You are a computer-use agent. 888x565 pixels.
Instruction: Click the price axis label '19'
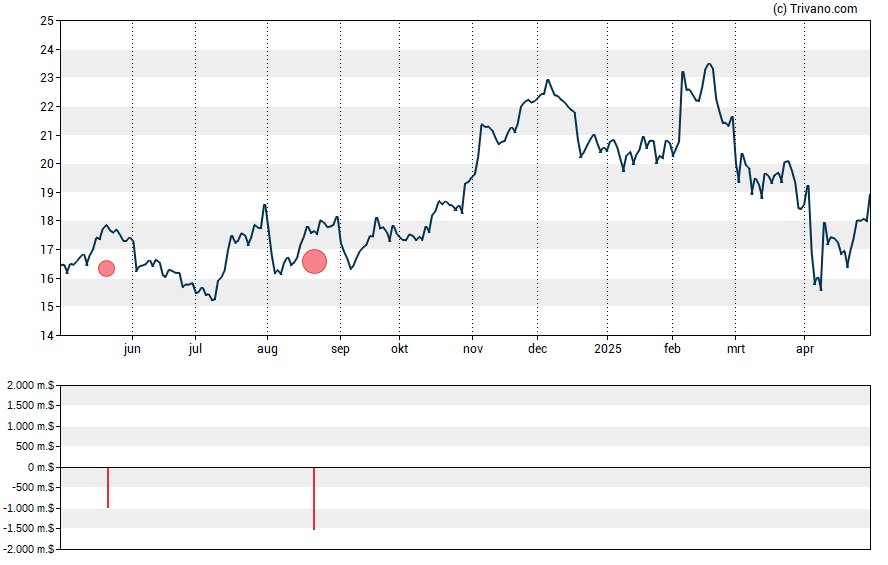(x=47, y=192)
